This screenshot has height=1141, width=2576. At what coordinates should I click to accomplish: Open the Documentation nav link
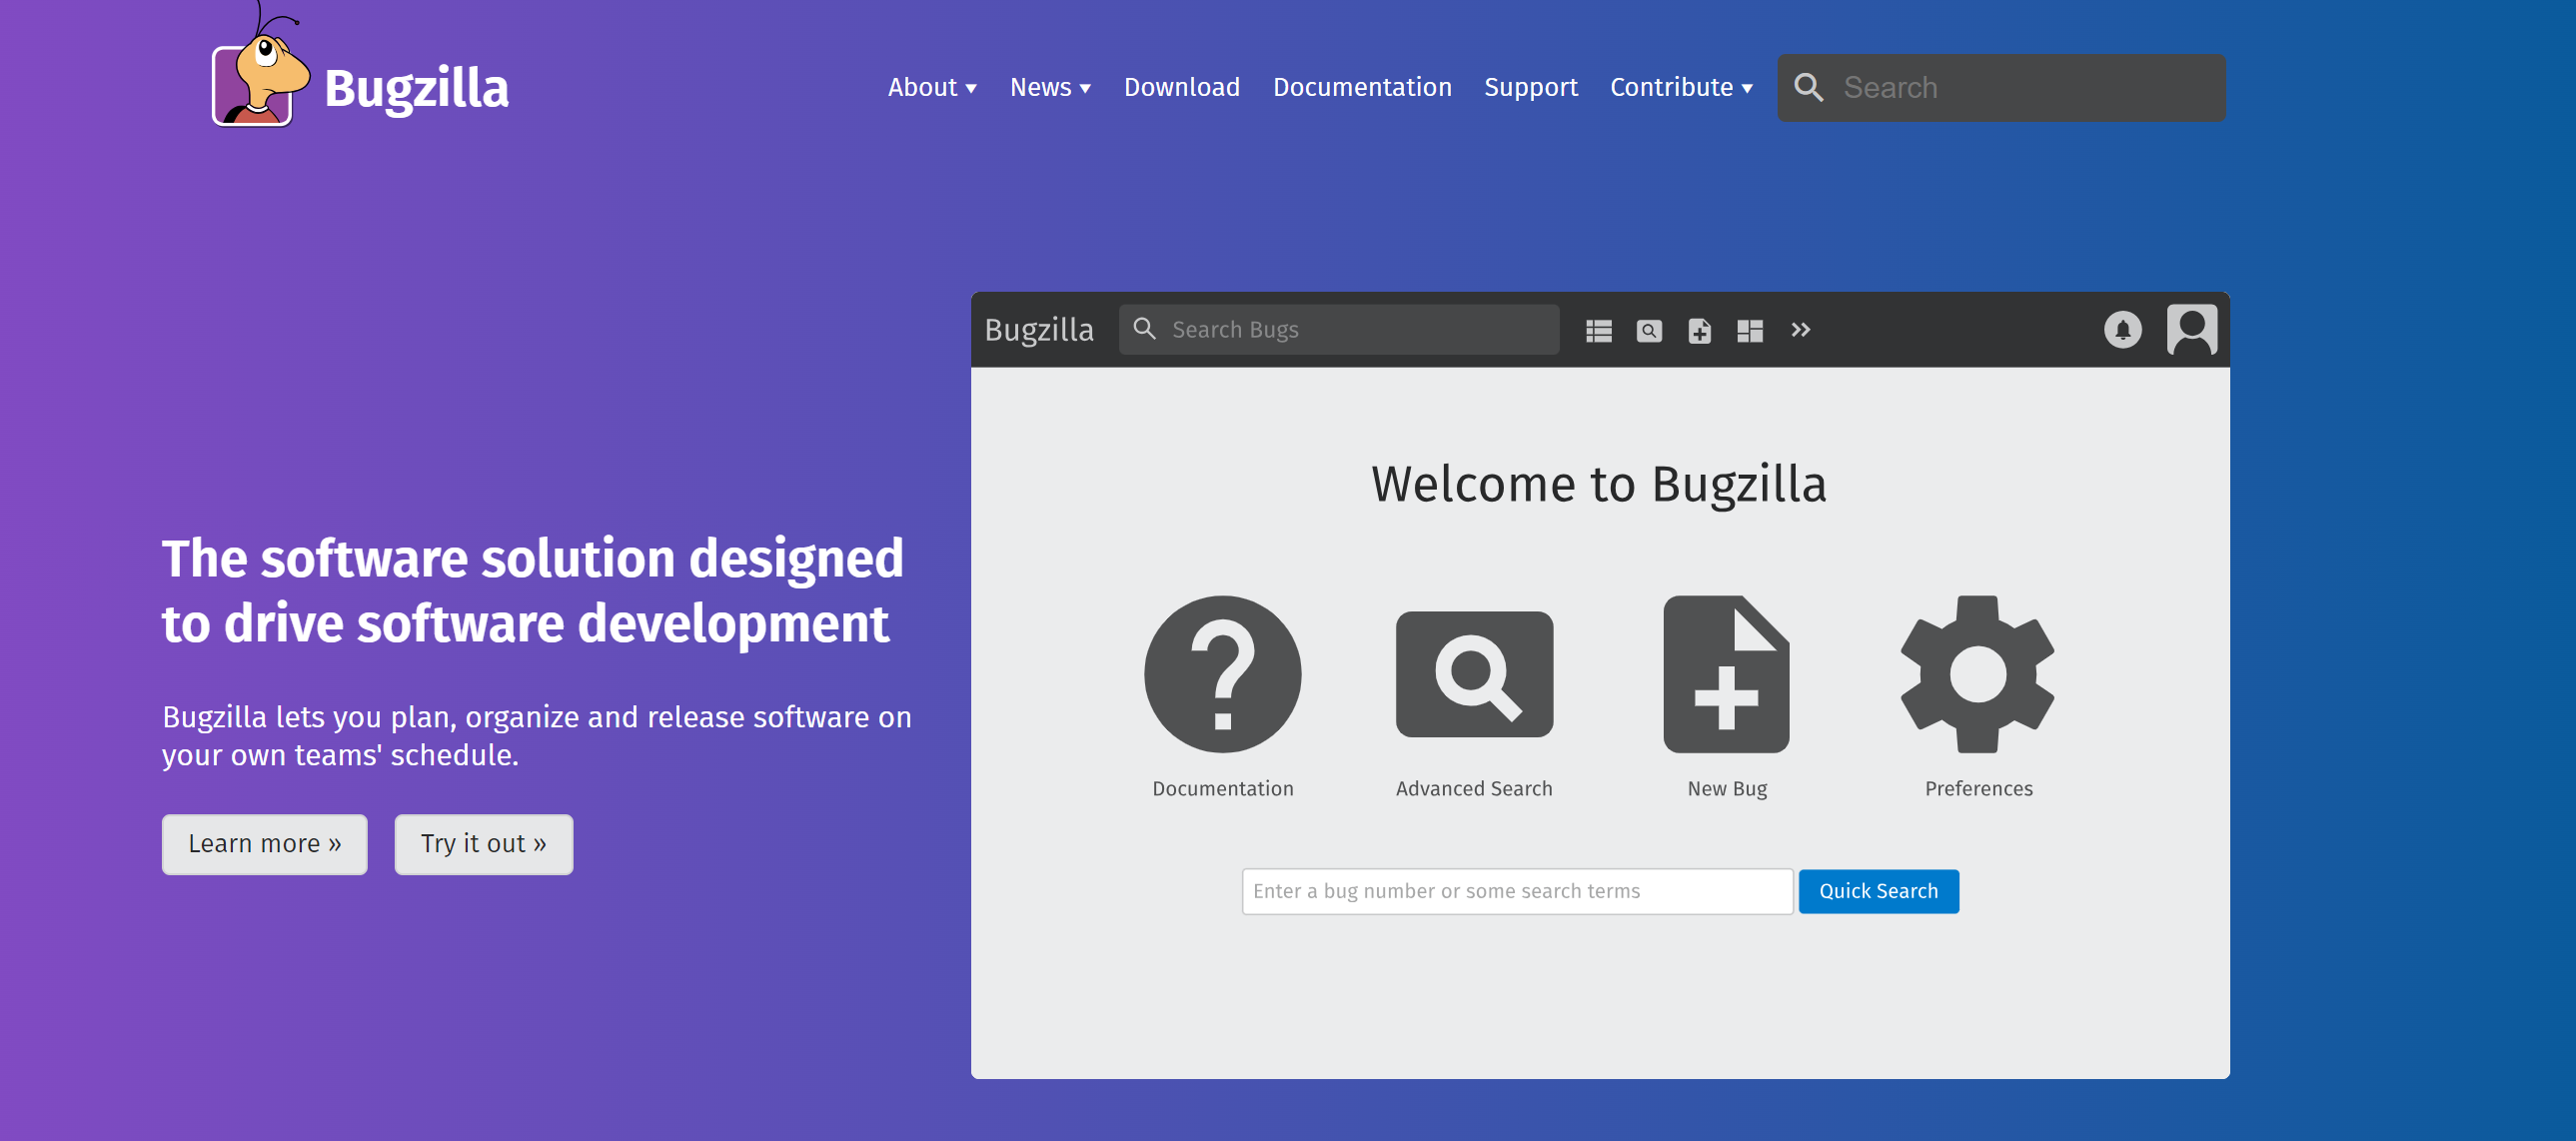pos(1362,88)
